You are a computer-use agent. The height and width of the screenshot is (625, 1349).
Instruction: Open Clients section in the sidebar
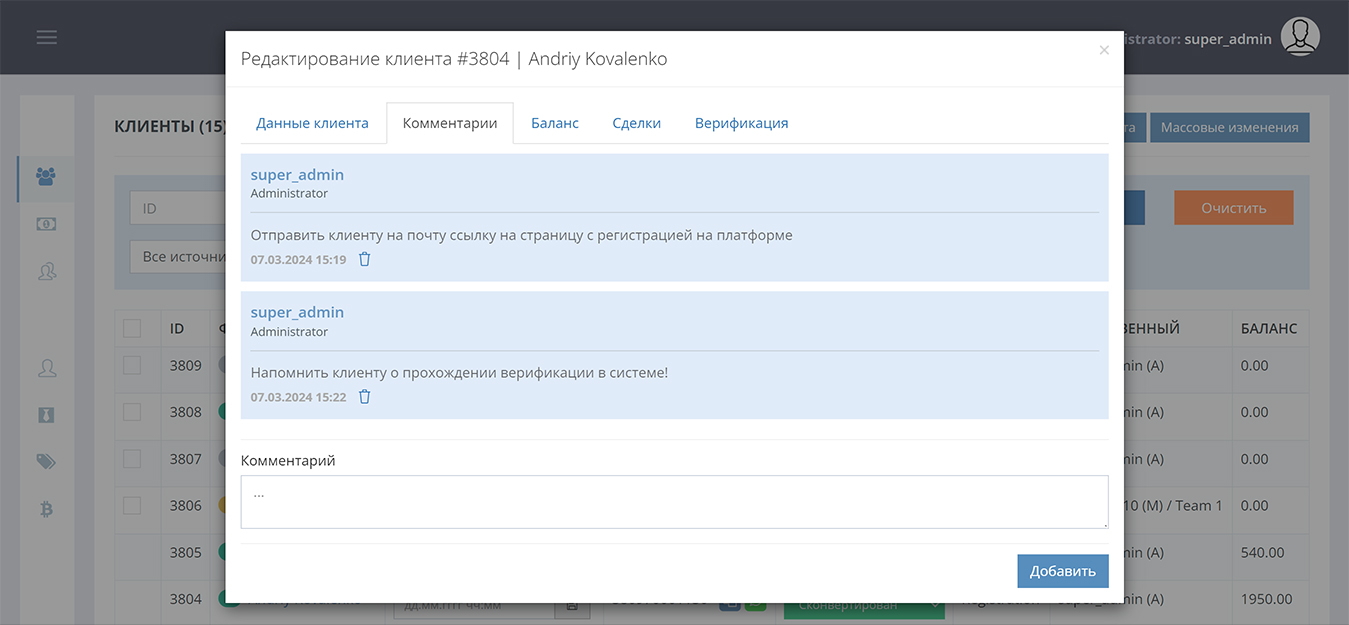46,177
